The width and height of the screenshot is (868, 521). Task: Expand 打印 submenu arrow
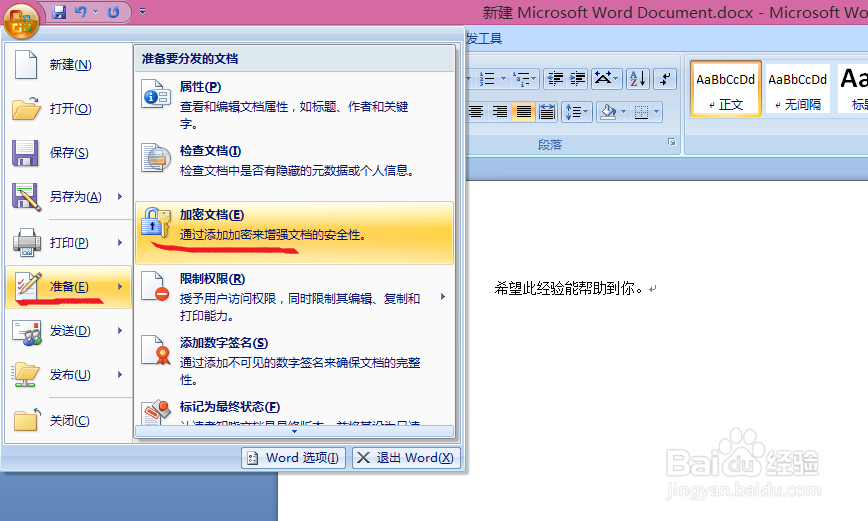(120, 243)
